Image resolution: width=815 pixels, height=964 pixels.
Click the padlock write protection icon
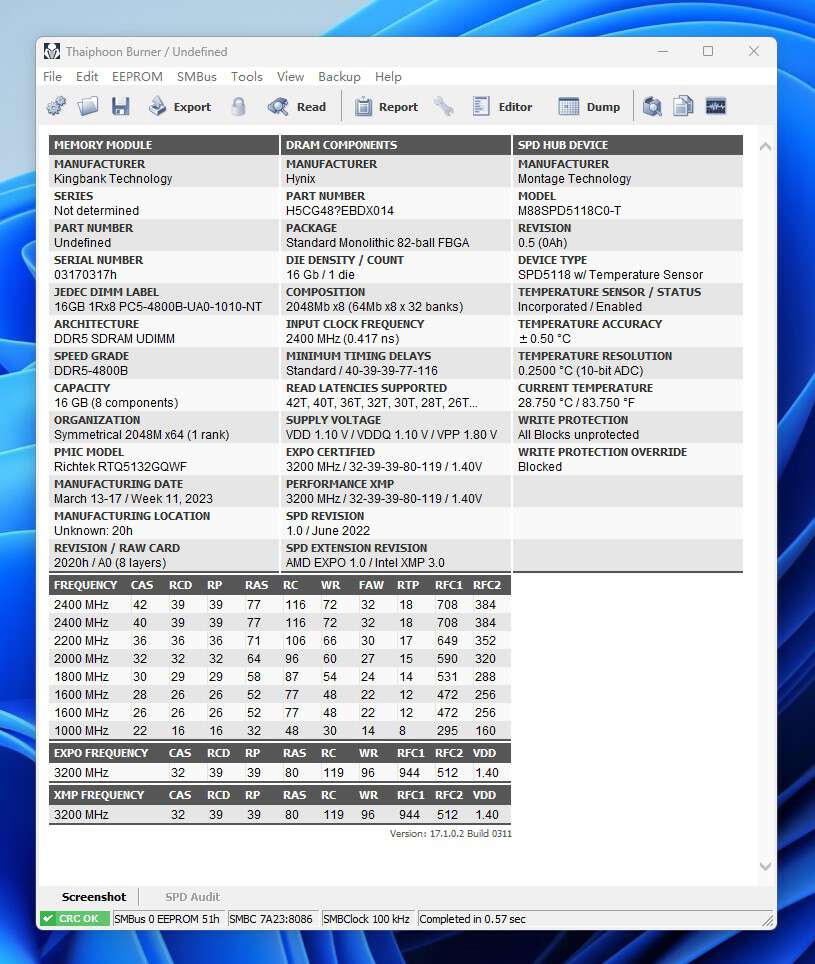(x=238, y=107)
